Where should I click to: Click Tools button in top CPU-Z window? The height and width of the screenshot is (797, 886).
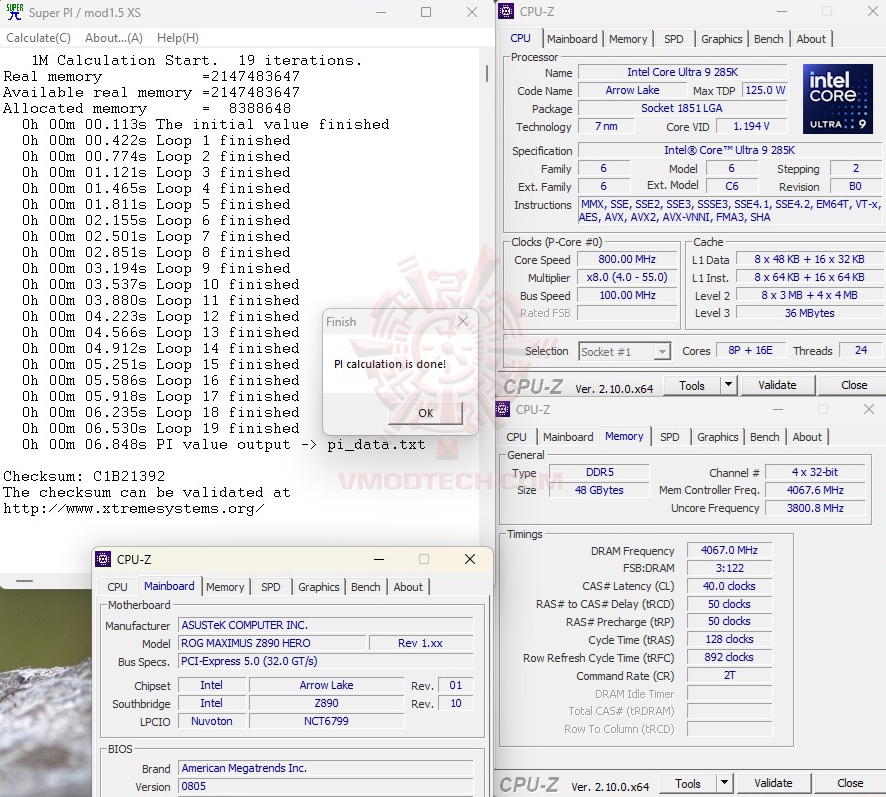(x=692, y=385)
